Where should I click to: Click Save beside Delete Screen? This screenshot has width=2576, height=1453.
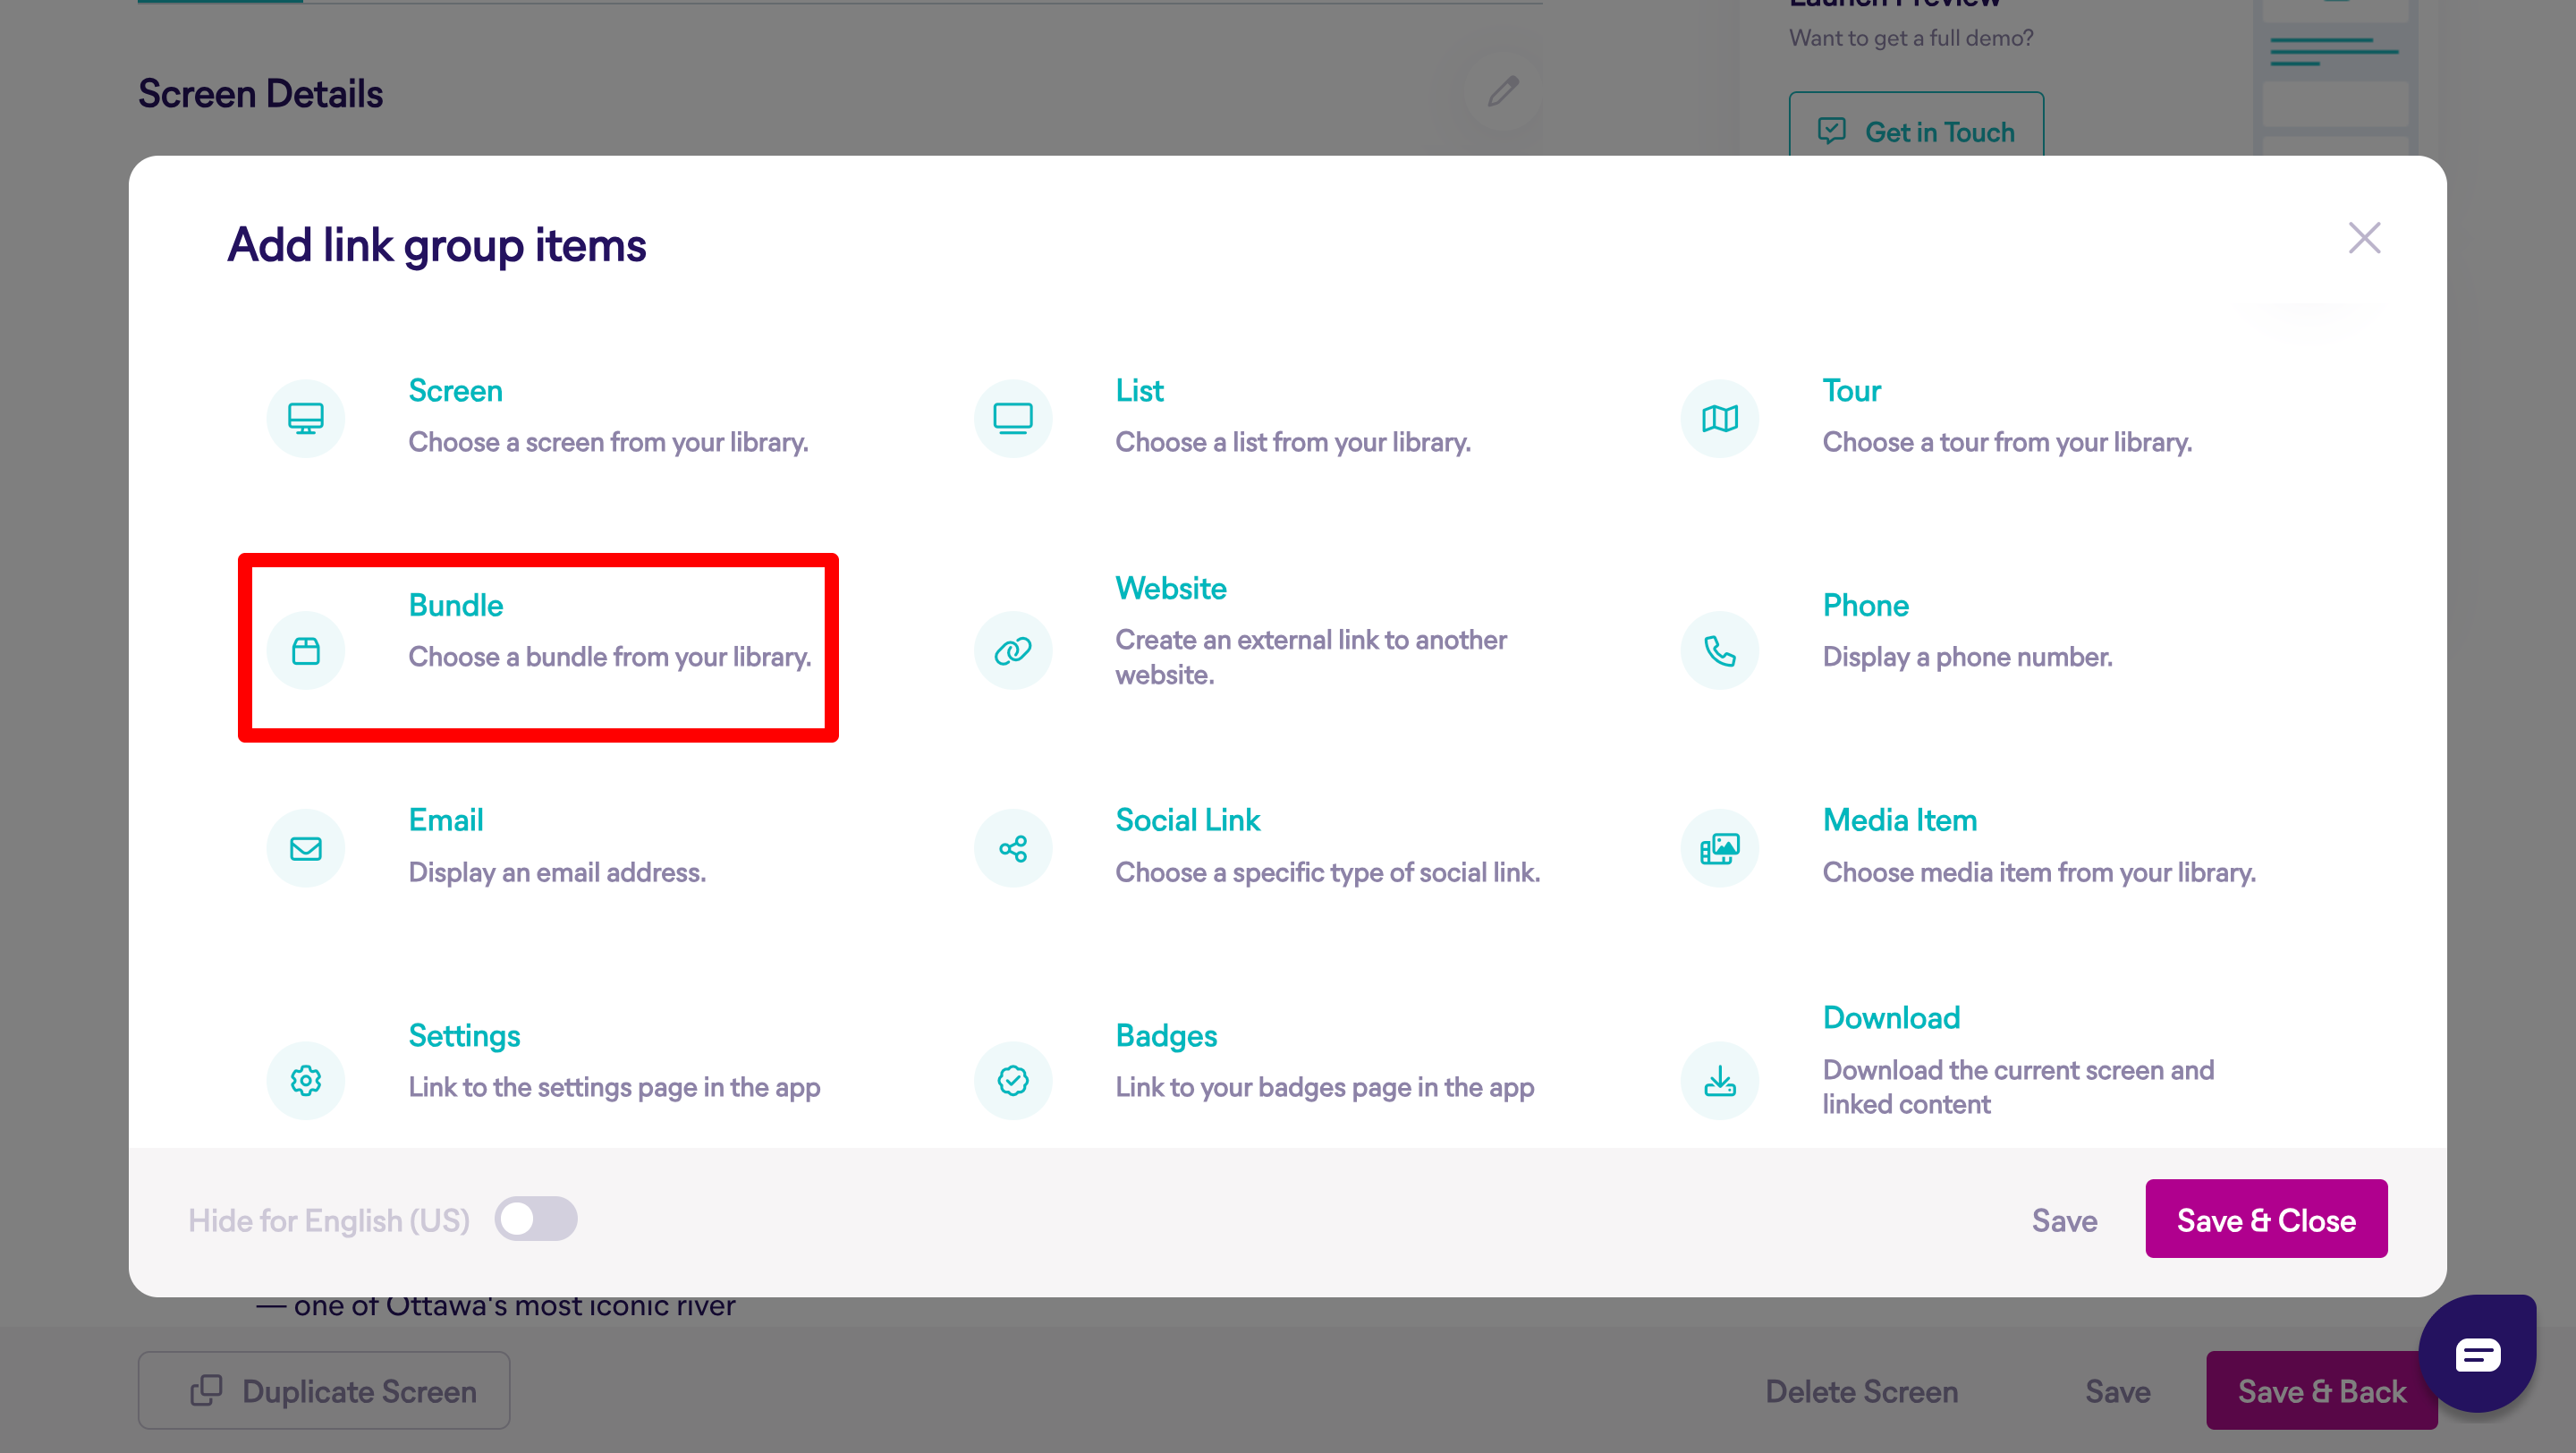point(2117,1391)
